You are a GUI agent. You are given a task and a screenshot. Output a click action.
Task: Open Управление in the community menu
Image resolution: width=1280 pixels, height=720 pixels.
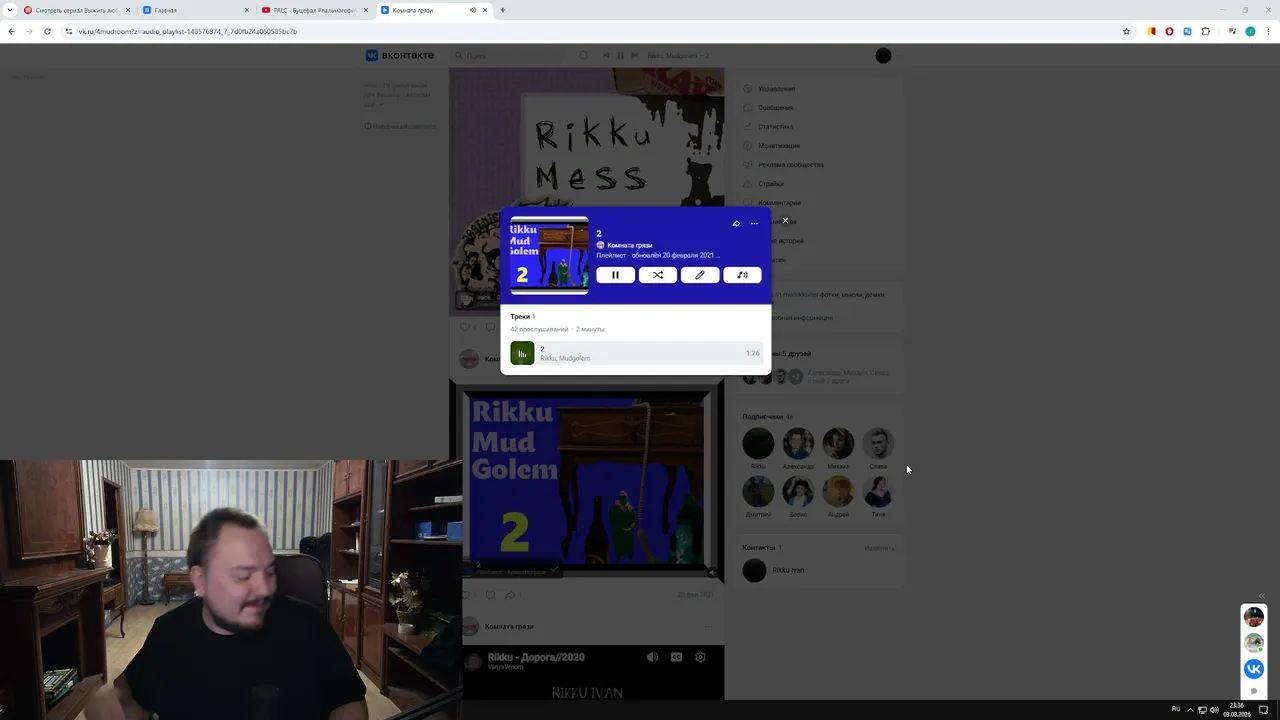point(776,89)
